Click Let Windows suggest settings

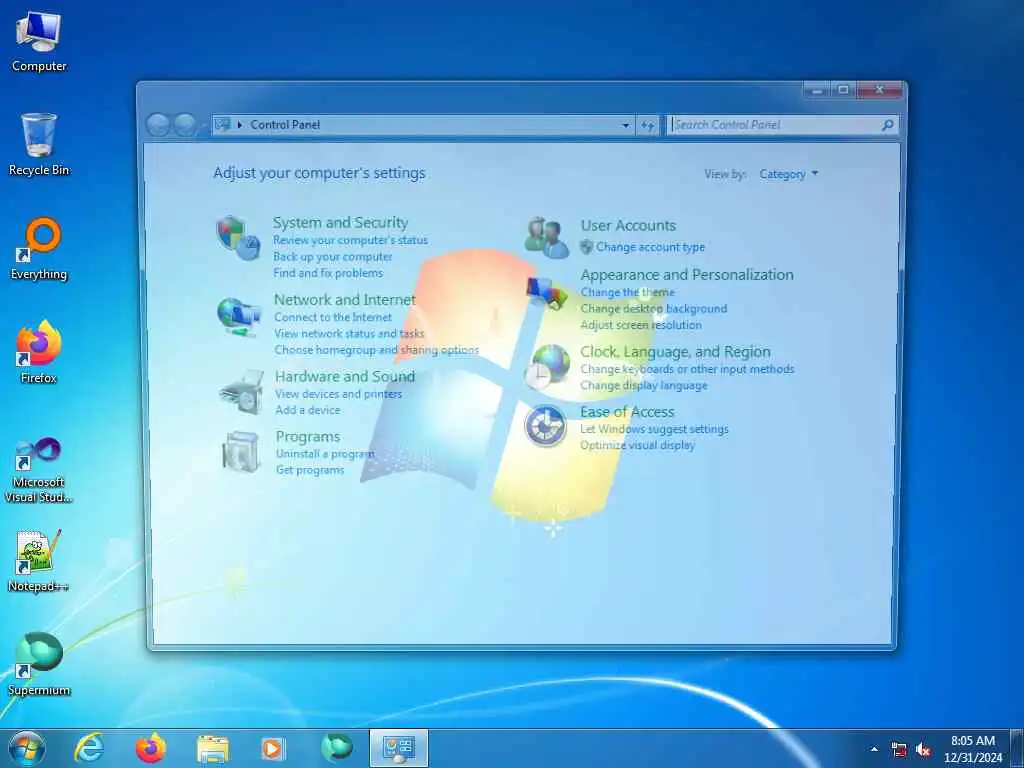[x=654, y=429]
